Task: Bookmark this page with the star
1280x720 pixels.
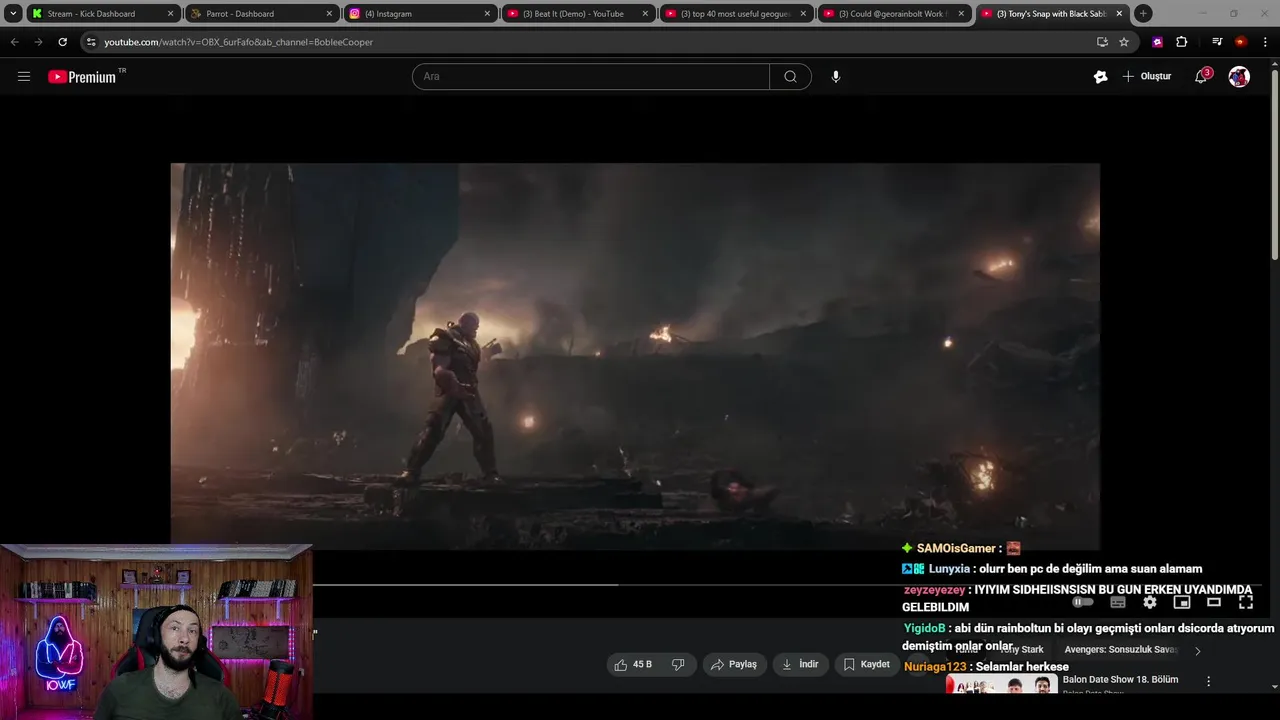Action: 1124,42
